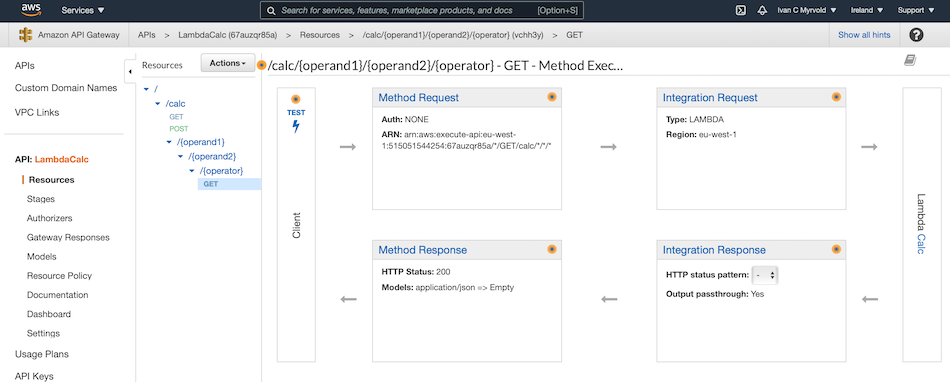This screenshot has width=950, height=382.
Task: Open APIs in the sidebar
Action: [x=25, y=65]
